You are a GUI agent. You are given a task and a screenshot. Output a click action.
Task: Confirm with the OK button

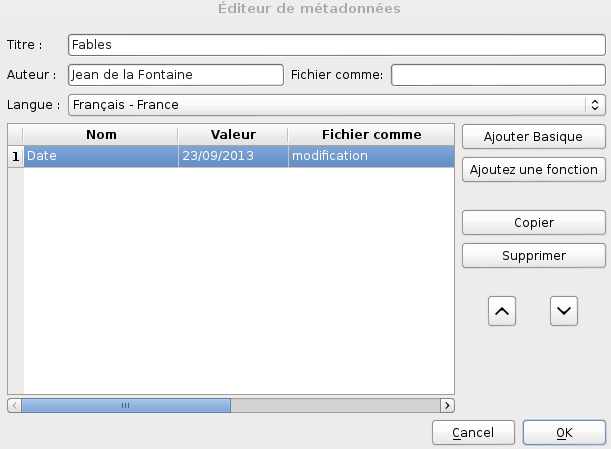564,433
